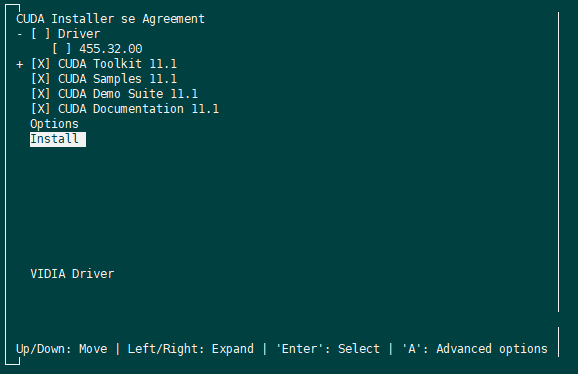578x374 pixels.
Task: Click the 'A': Advanced options hint
Action: (x=475, y=349)
